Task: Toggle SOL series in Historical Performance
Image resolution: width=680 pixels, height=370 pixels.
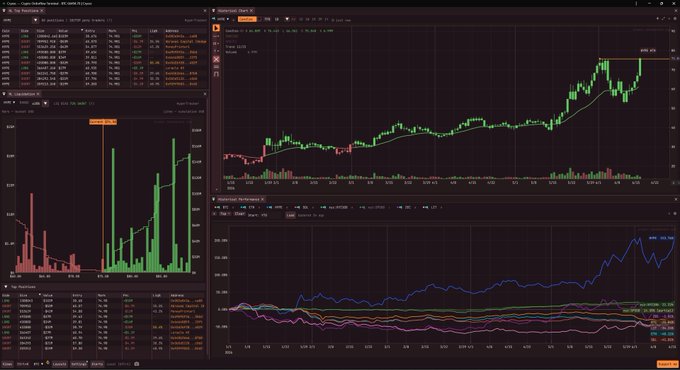Action: [302, 207]
